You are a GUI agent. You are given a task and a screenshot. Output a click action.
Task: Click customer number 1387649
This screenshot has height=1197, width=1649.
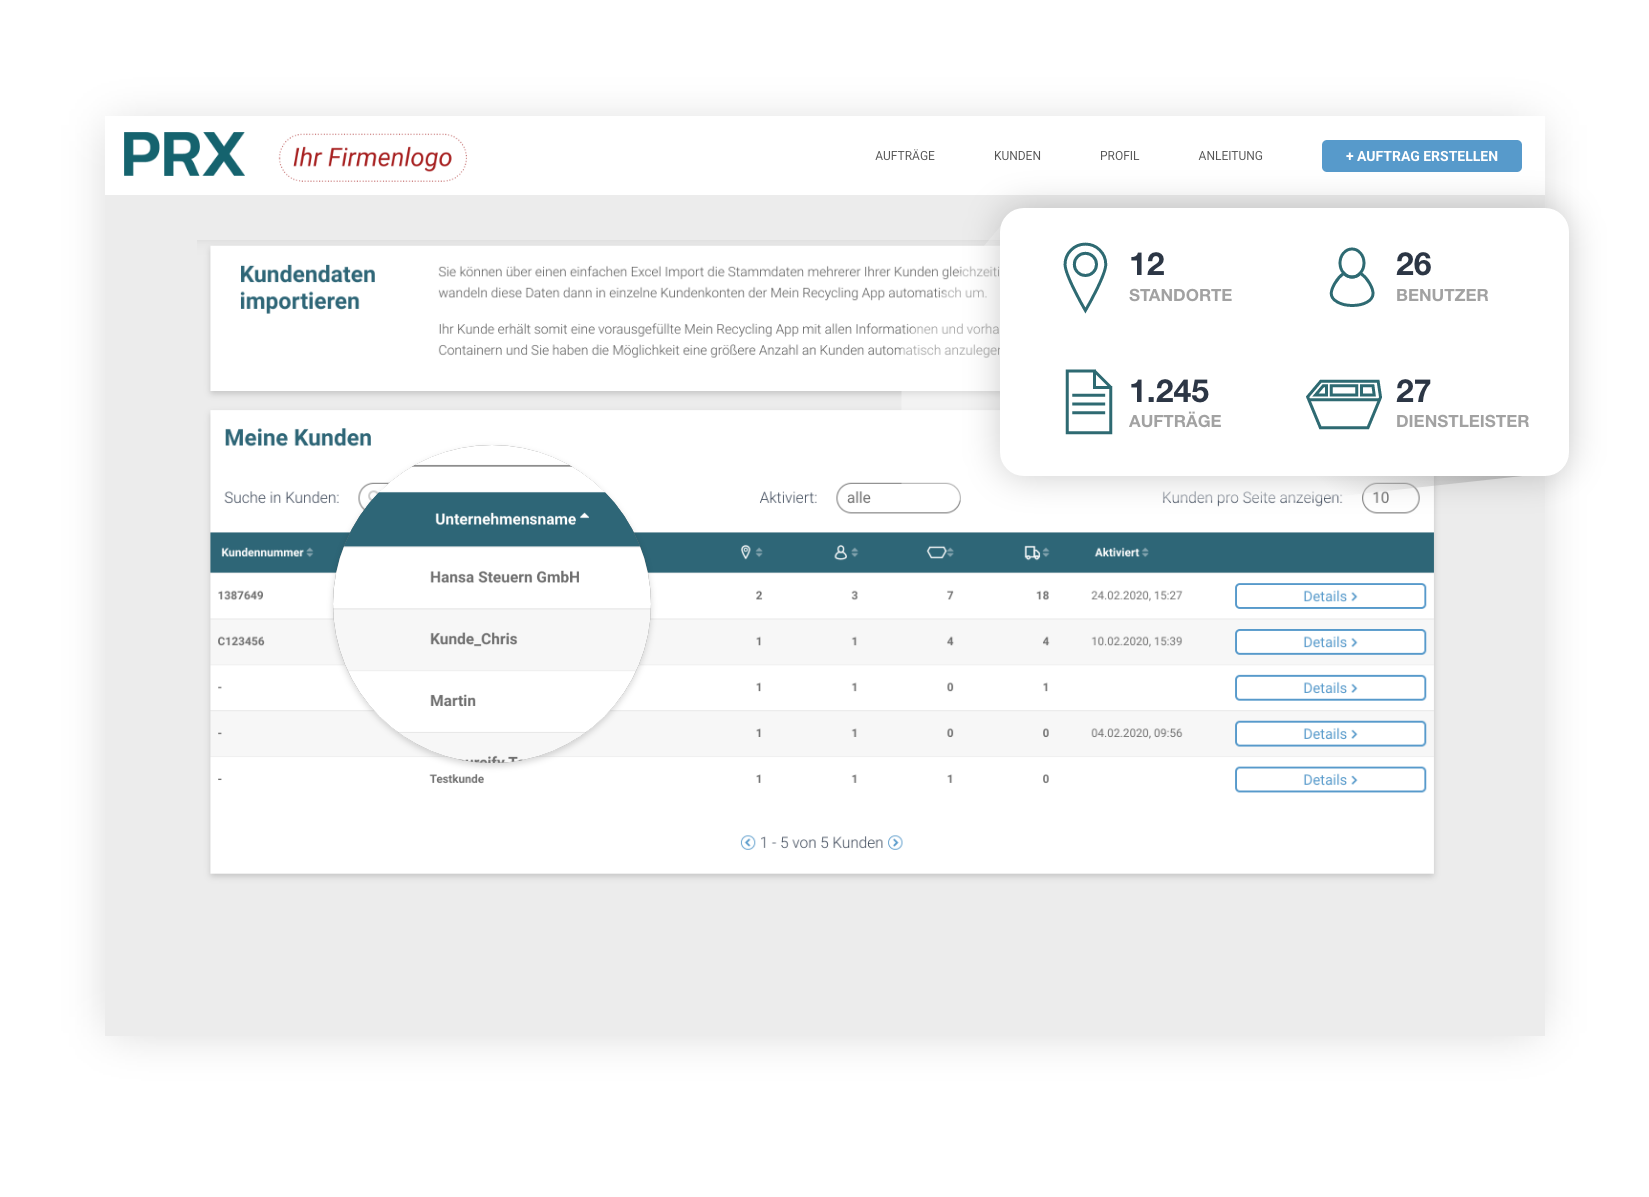pos(241,596)
